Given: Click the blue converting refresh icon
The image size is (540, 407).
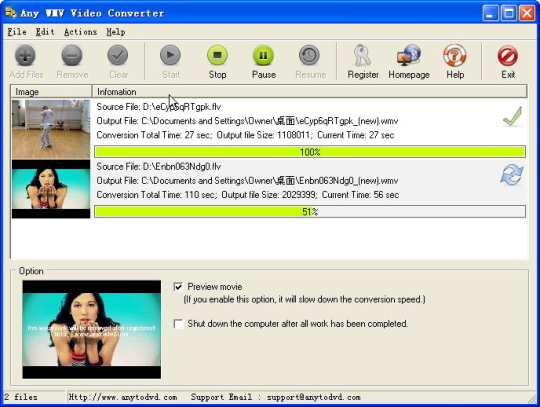Looking at the screenshot, I should coord(512,175).
